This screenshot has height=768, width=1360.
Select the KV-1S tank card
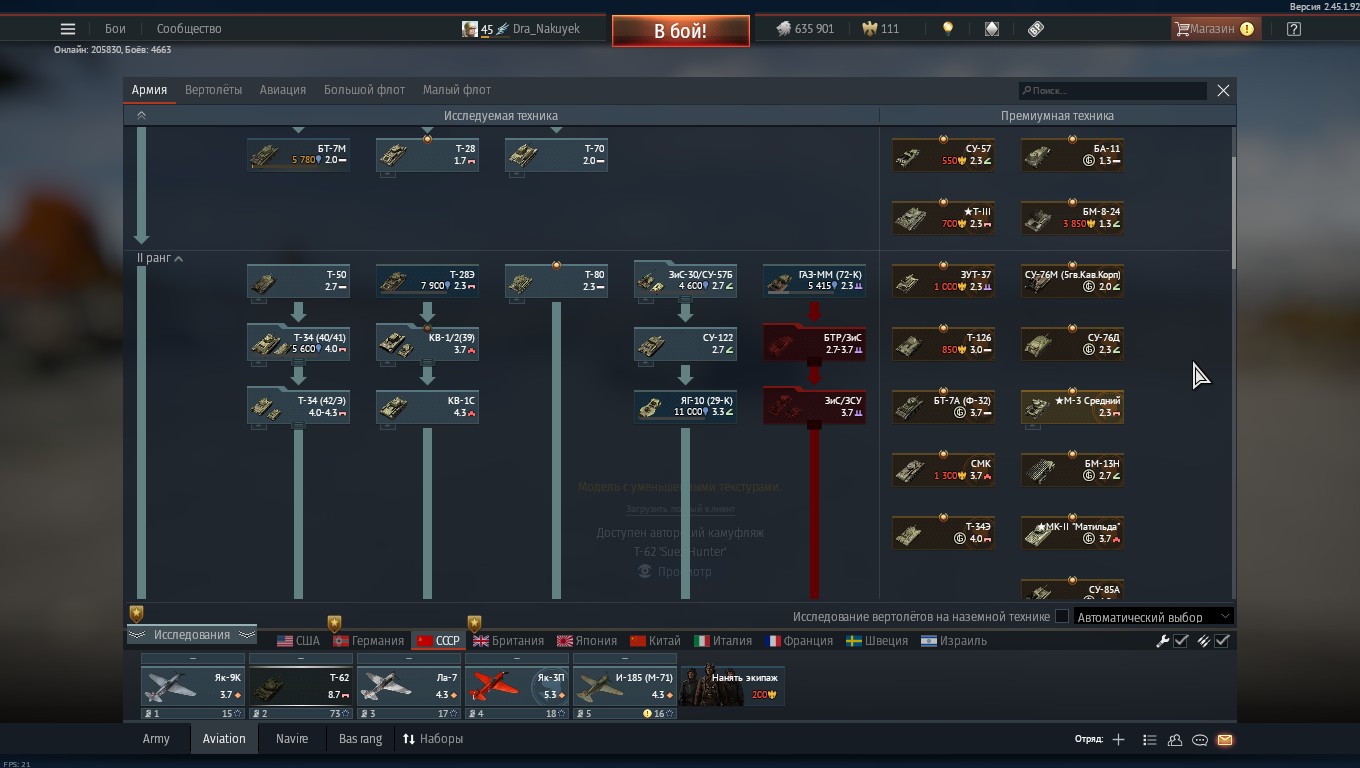tap(427, 407)
